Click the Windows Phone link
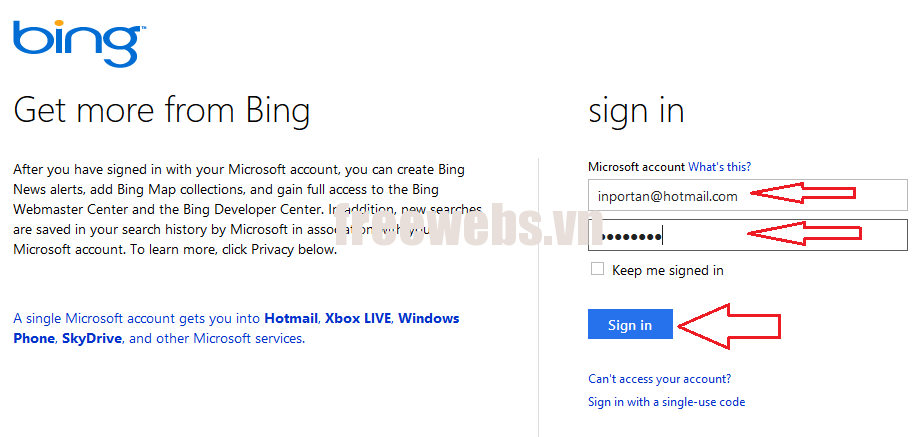This screenshot has width=924, height=437. (428, 318)
